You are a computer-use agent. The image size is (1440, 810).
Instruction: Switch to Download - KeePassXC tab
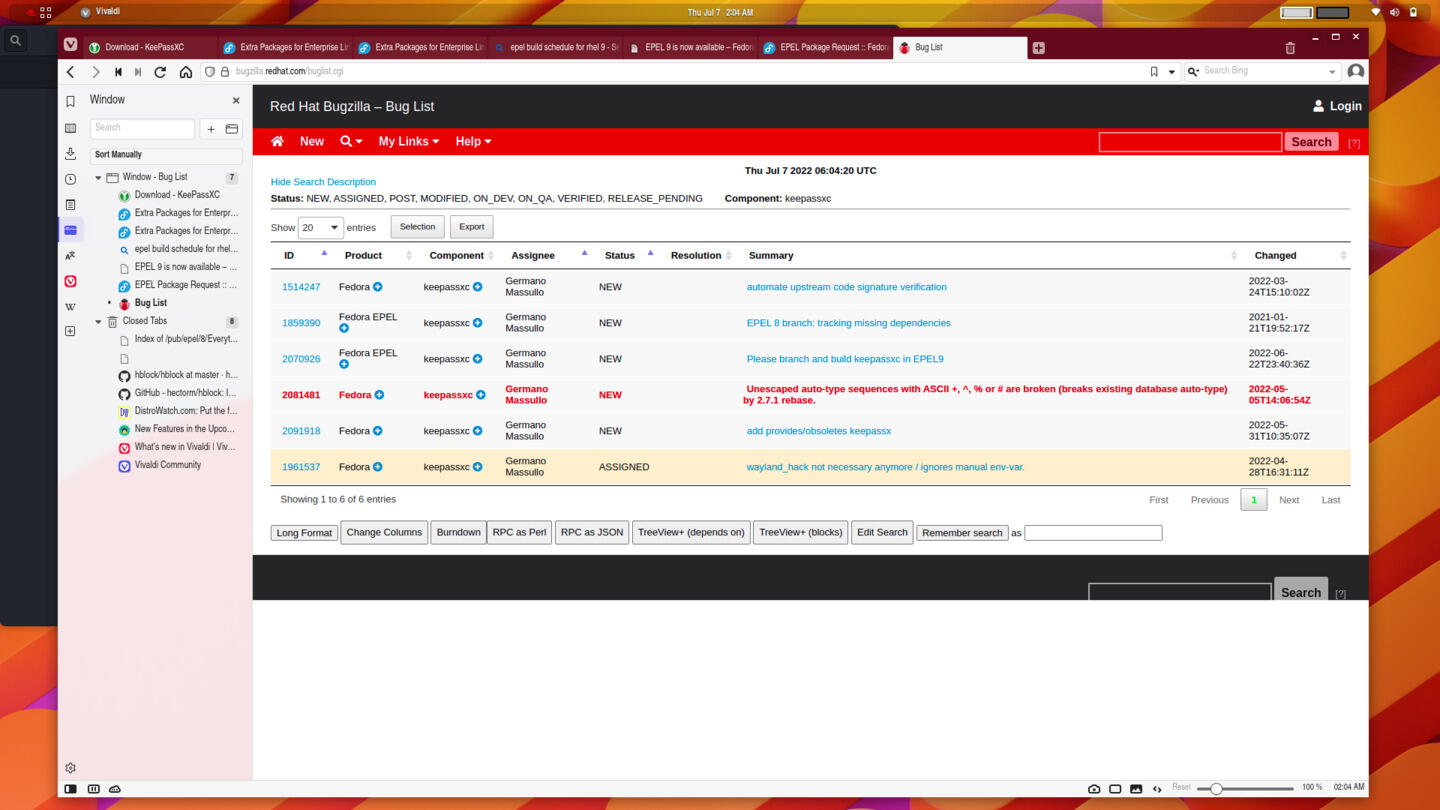[150, 47]
